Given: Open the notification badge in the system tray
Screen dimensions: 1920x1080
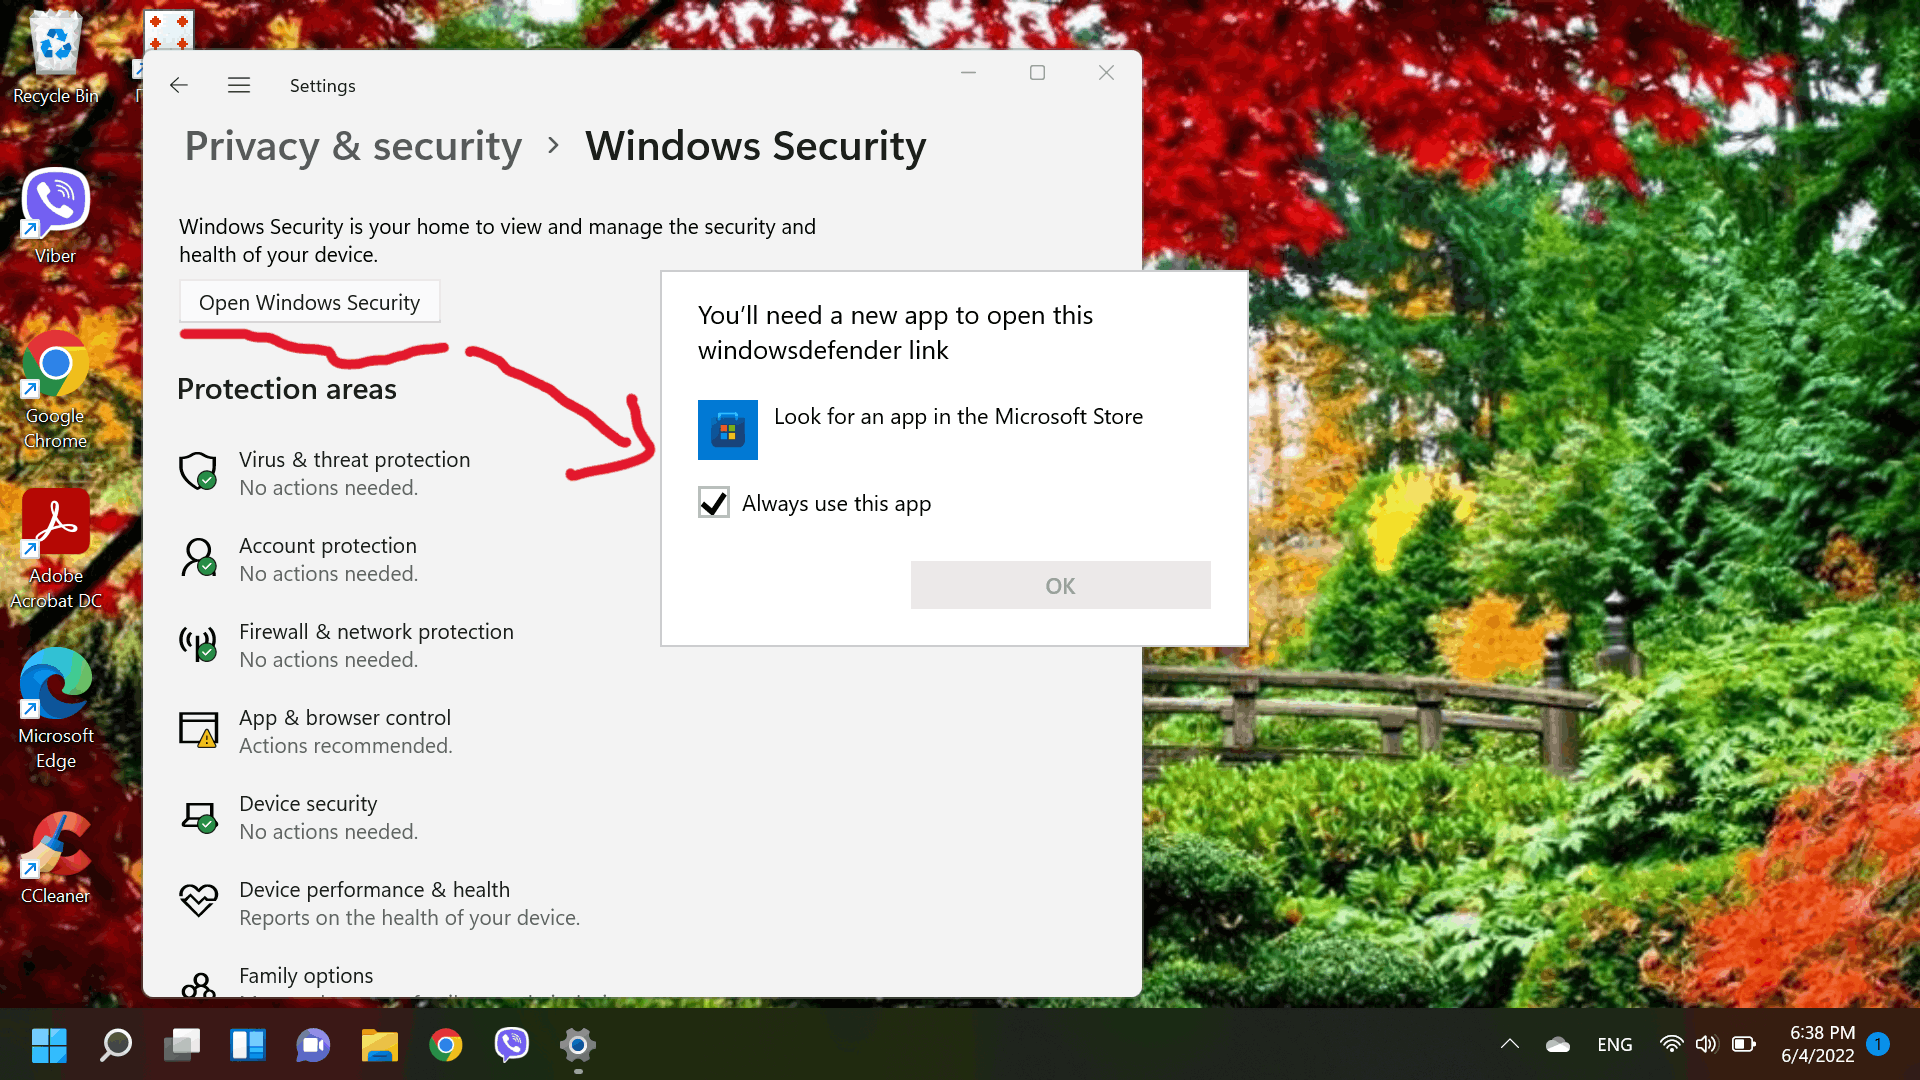Looking at the screenshot, I should [1878, 1044].
